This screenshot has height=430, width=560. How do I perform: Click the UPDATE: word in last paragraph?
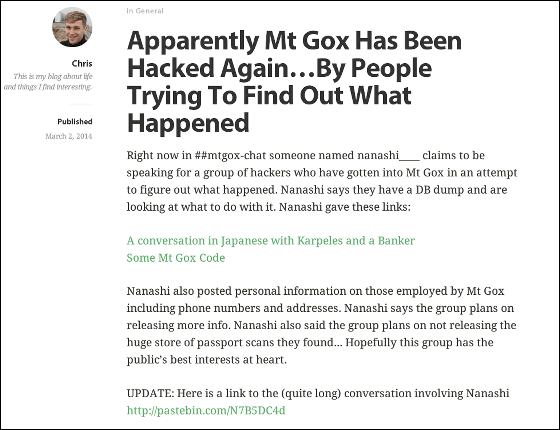click(x=150, y=393)
